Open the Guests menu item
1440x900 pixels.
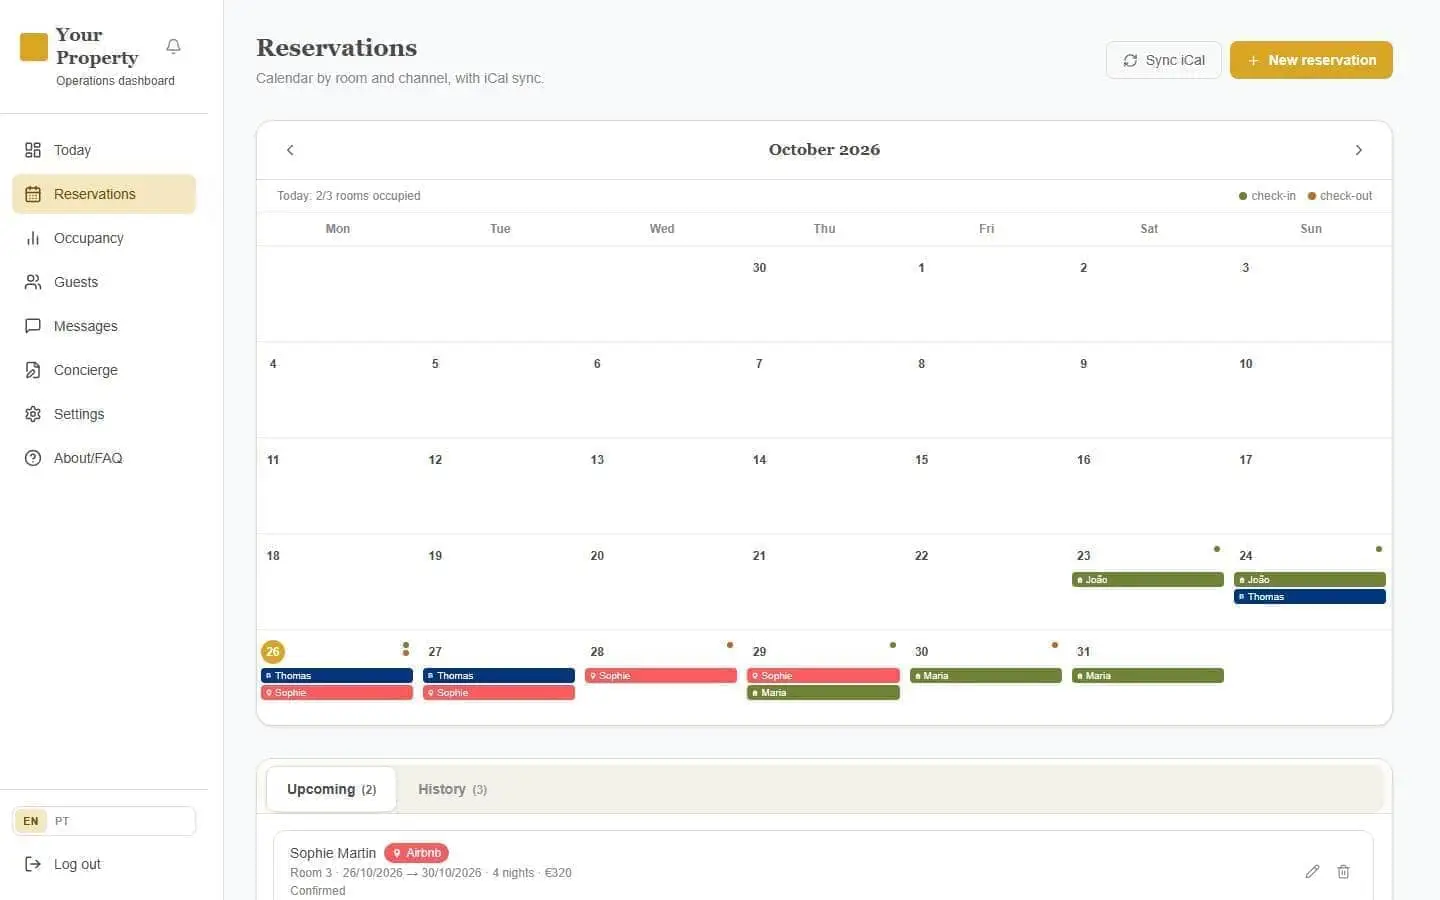pyautogui.click(x=104, y=282)
